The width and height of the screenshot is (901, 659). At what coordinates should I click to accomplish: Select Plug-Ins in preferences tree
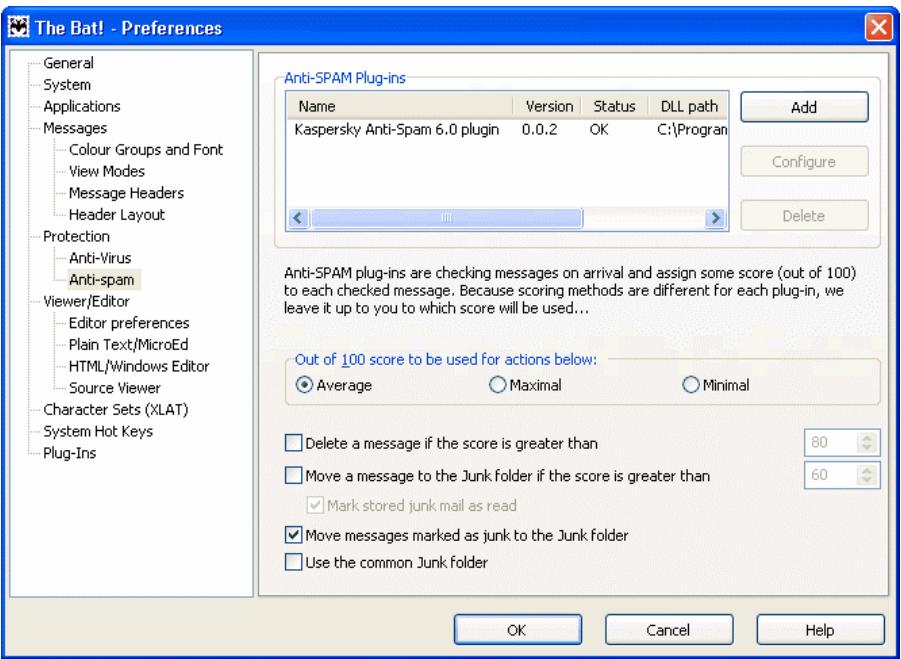pos(70,453)
